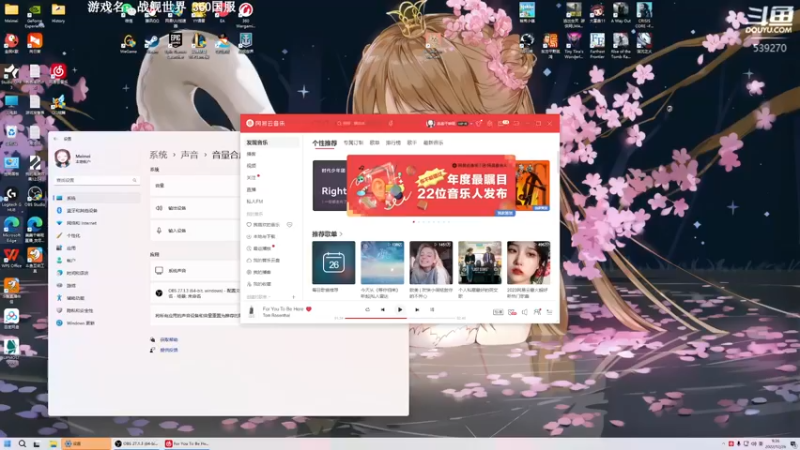
Task: Click first banner carousel dot
Action: click(414, 222)
